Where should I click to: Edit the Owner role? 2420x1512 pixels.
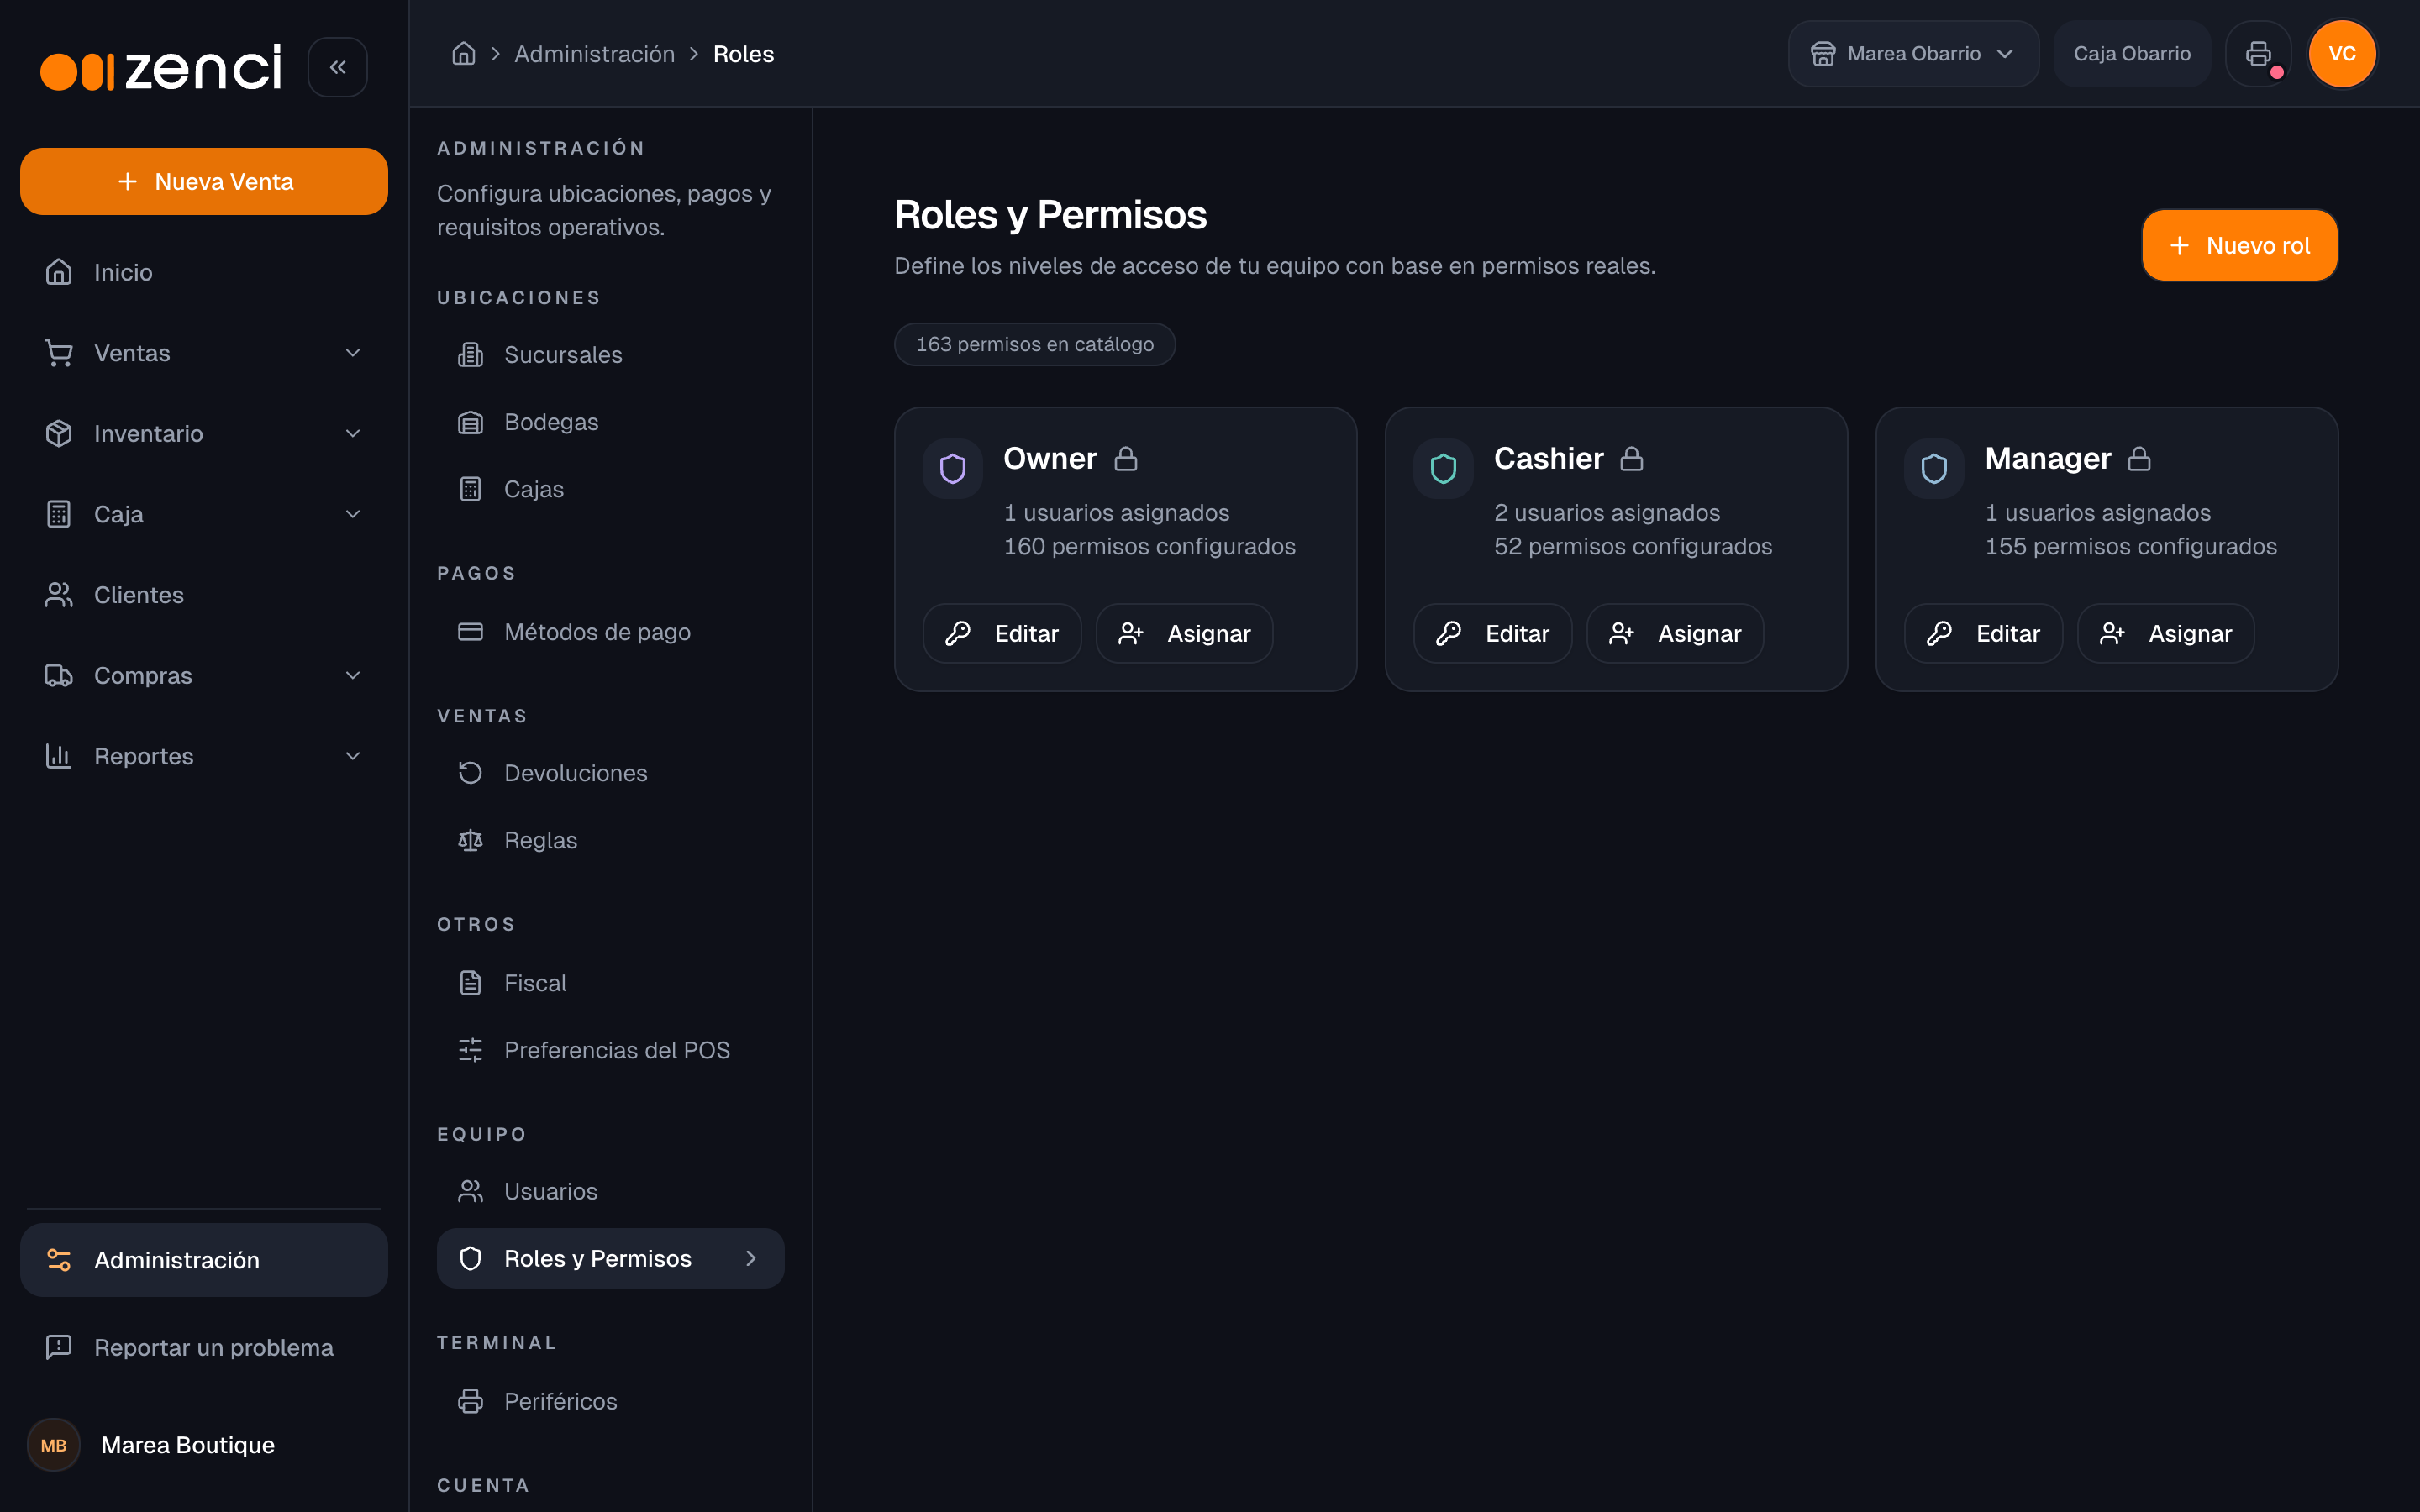[x=1002, y=633]
